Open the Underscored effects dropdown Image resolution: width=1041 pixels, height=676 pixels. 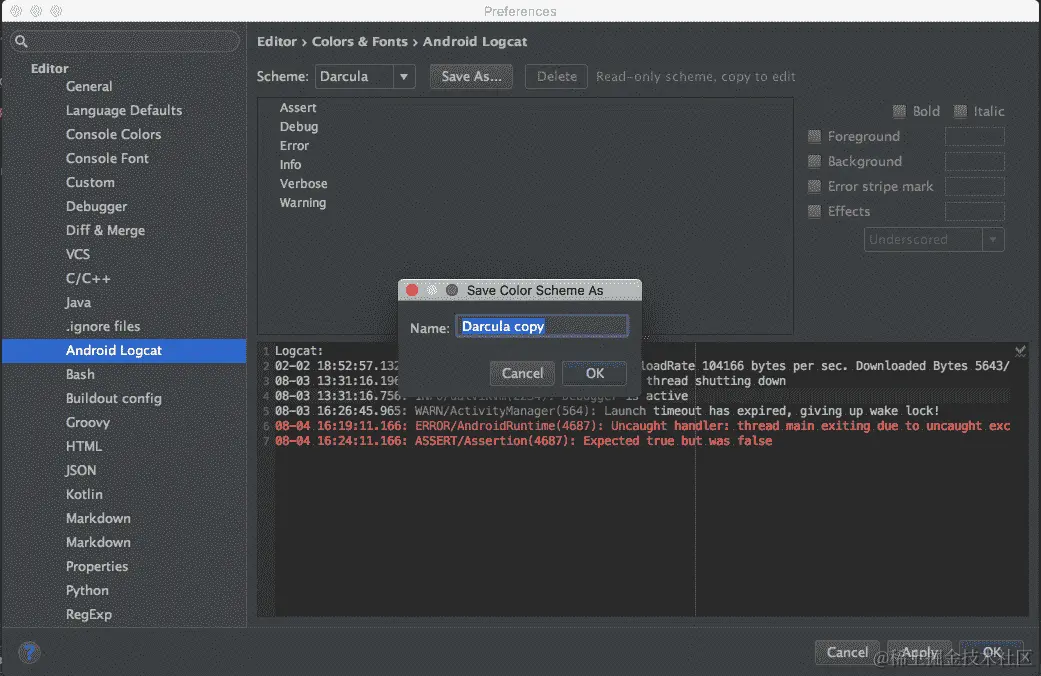coord(934,240)
